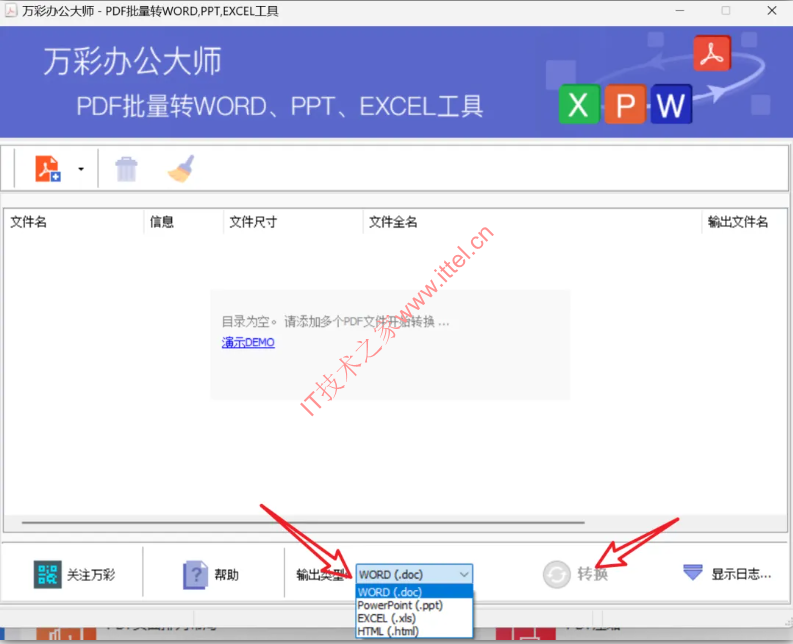
Task: Click the 转换 convert refresh icon
Action: click(557, 575)
